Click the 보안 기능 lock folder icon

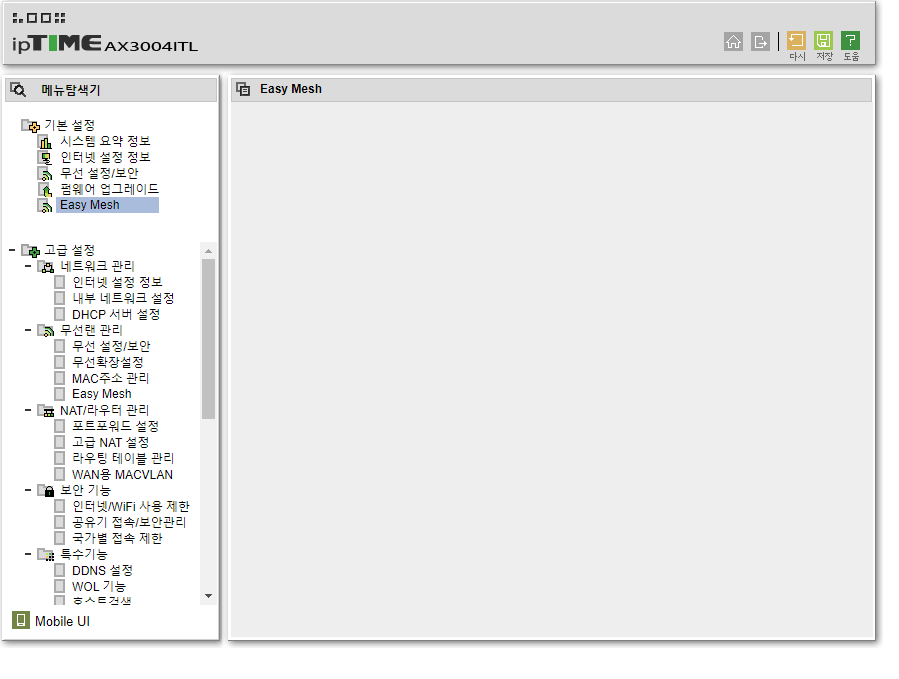pos(46,490)
